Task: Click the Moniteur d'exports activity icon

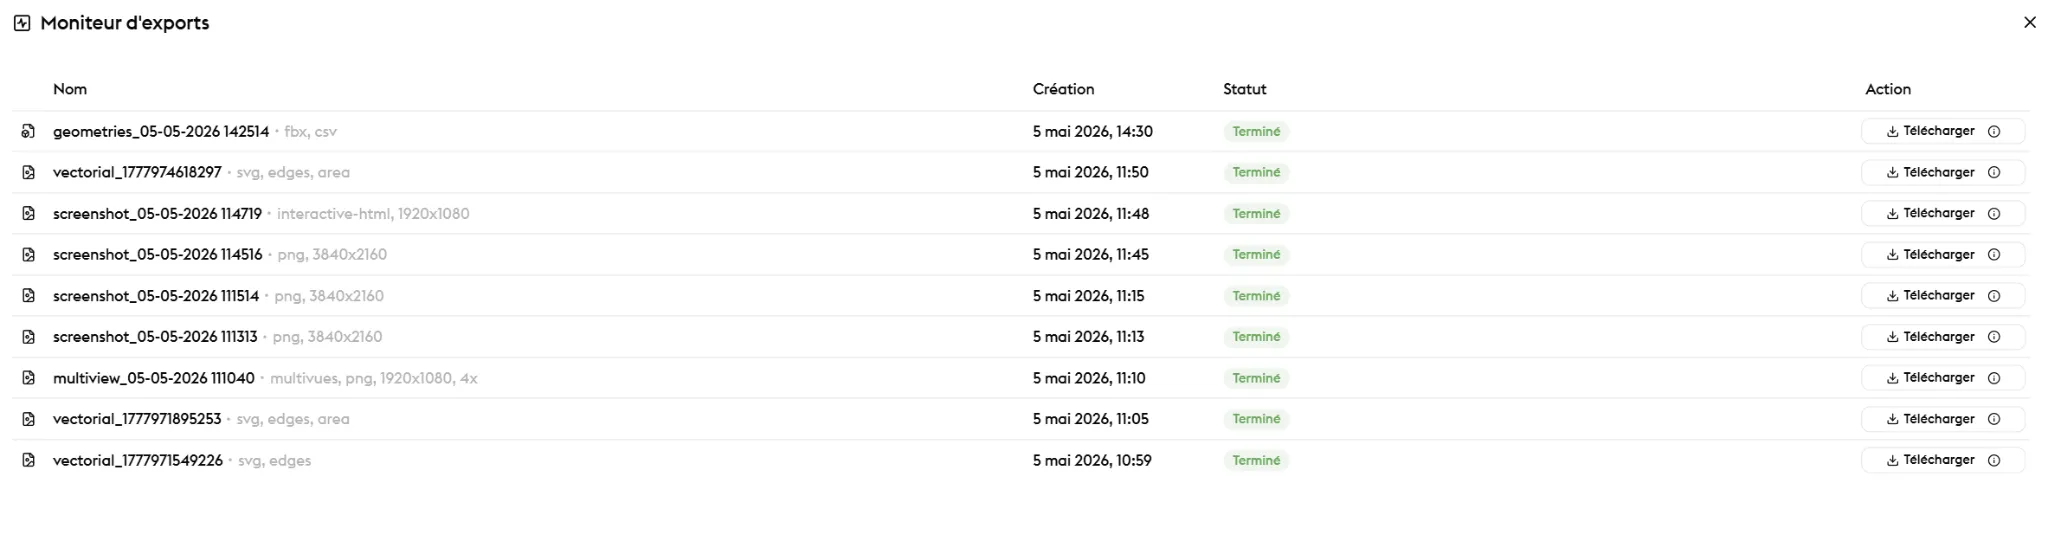Action: pyautogui.click(x=22, y=23)
